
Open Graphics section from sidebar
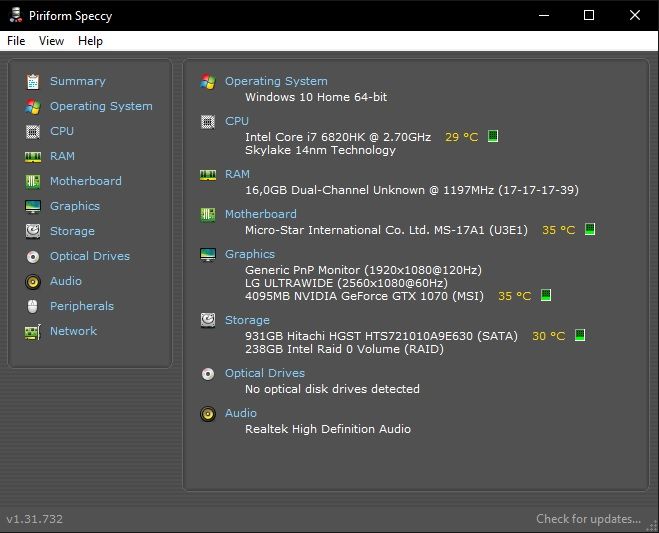pos(75,206)
